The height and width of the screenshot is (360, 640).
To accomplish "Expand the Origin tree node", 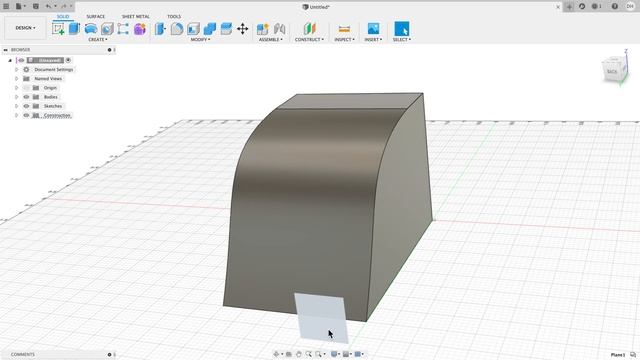I will pos(16,88).
